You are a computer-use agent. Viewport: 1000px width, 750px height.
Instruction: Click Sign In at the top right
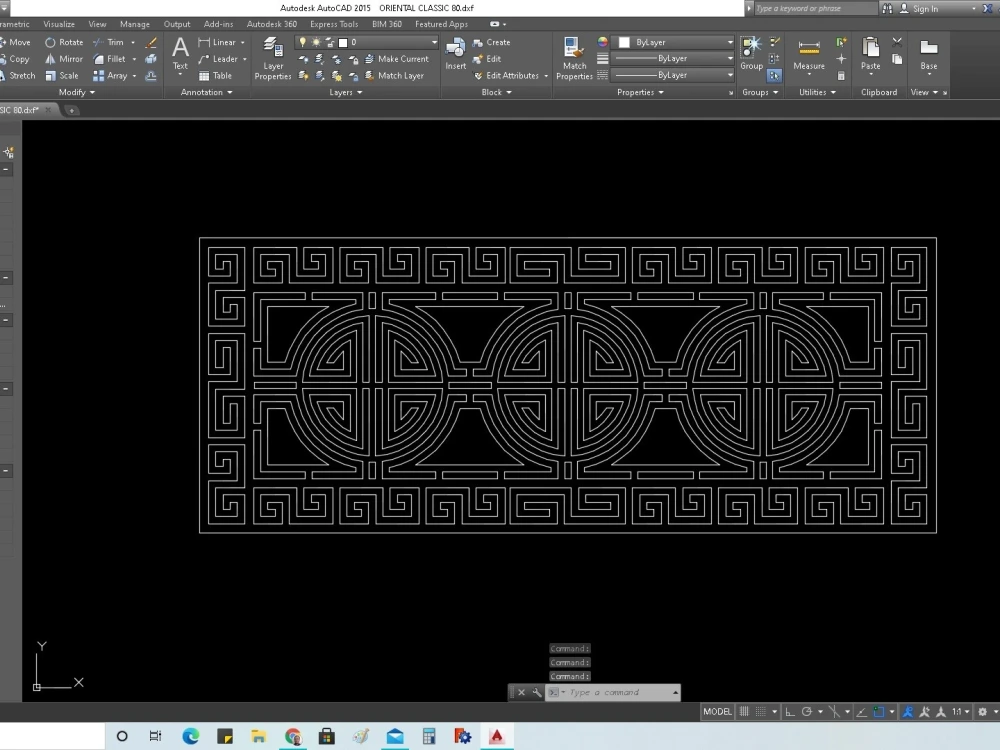pyautogui.click(x=925, y=8)
